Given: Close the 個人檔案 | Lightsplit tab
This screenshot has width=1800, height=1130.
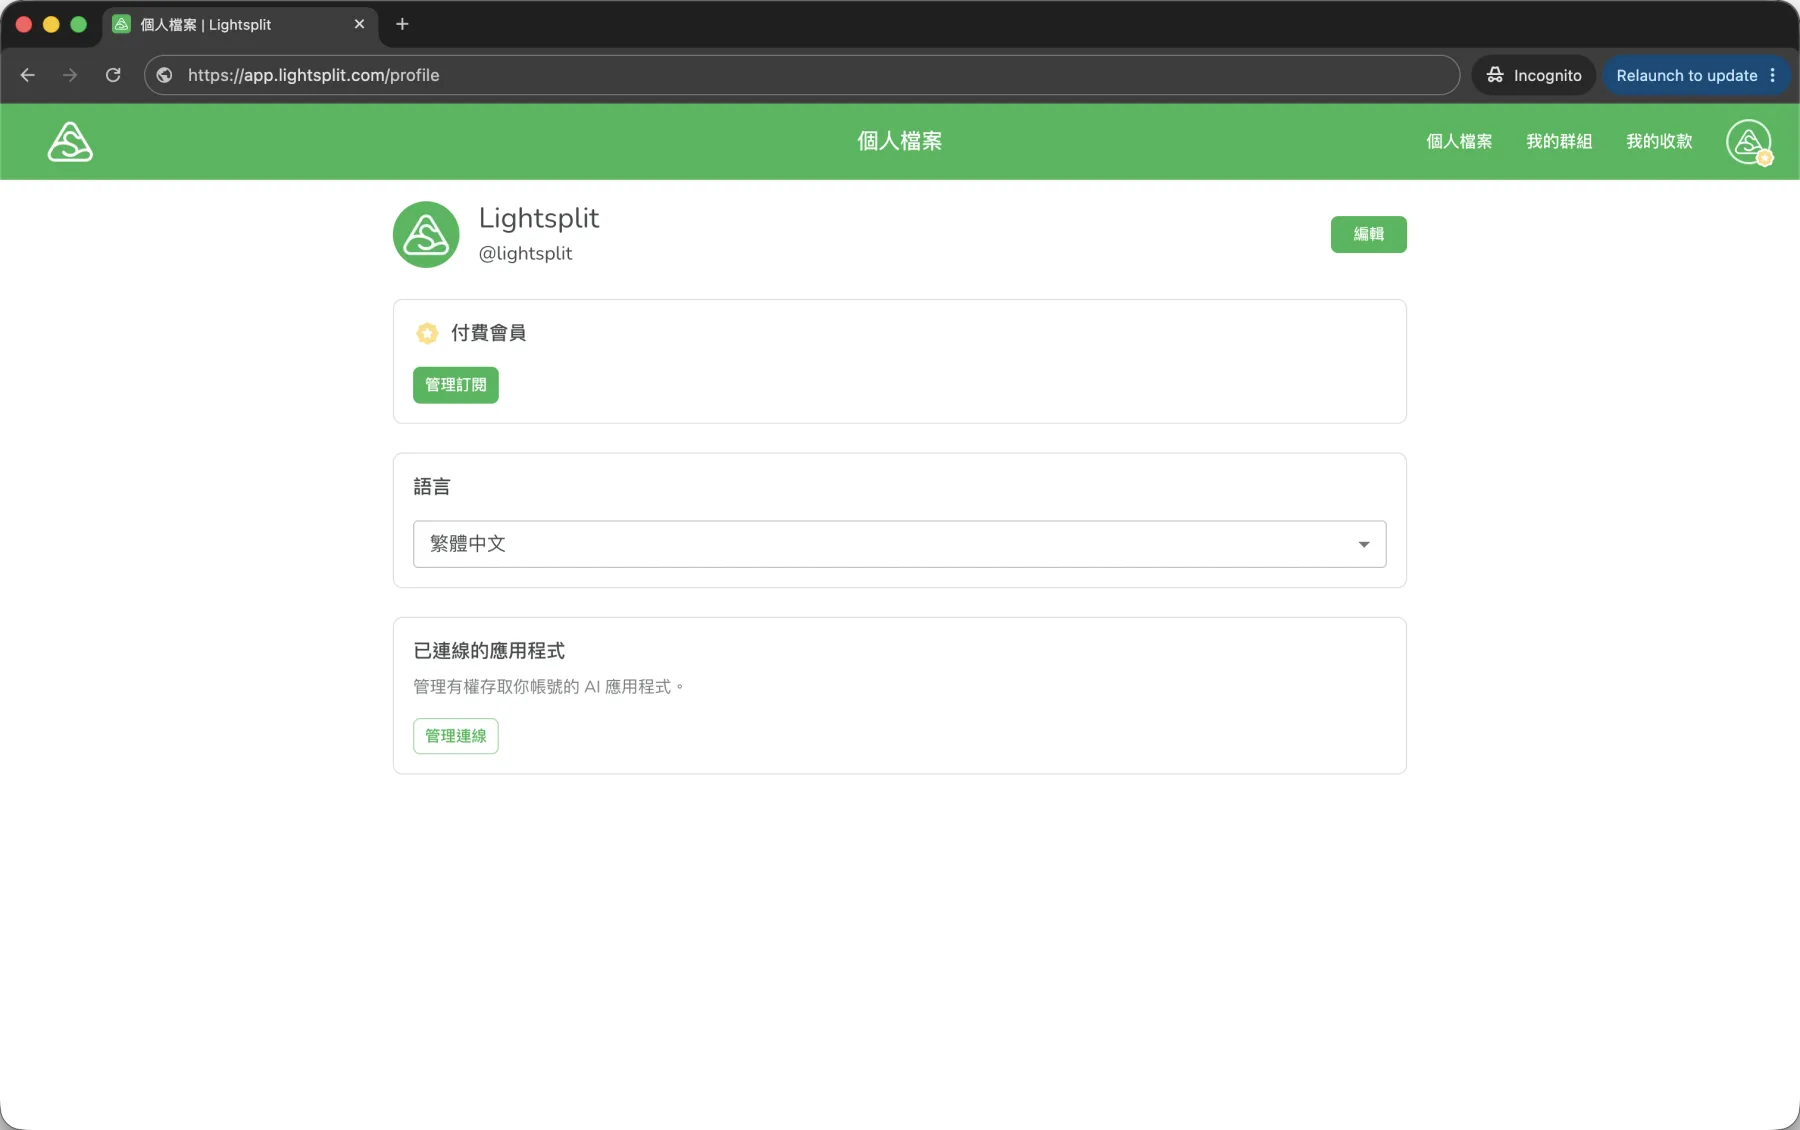Looking at the screenshot, I should (x=359, y=24).
